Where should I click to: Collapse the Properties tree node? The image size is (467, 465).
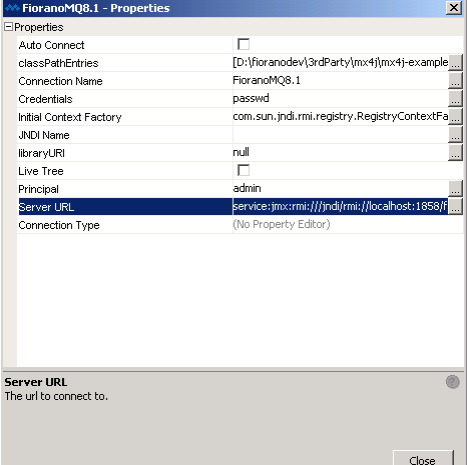pyautogui.click(x=8, y=27)
